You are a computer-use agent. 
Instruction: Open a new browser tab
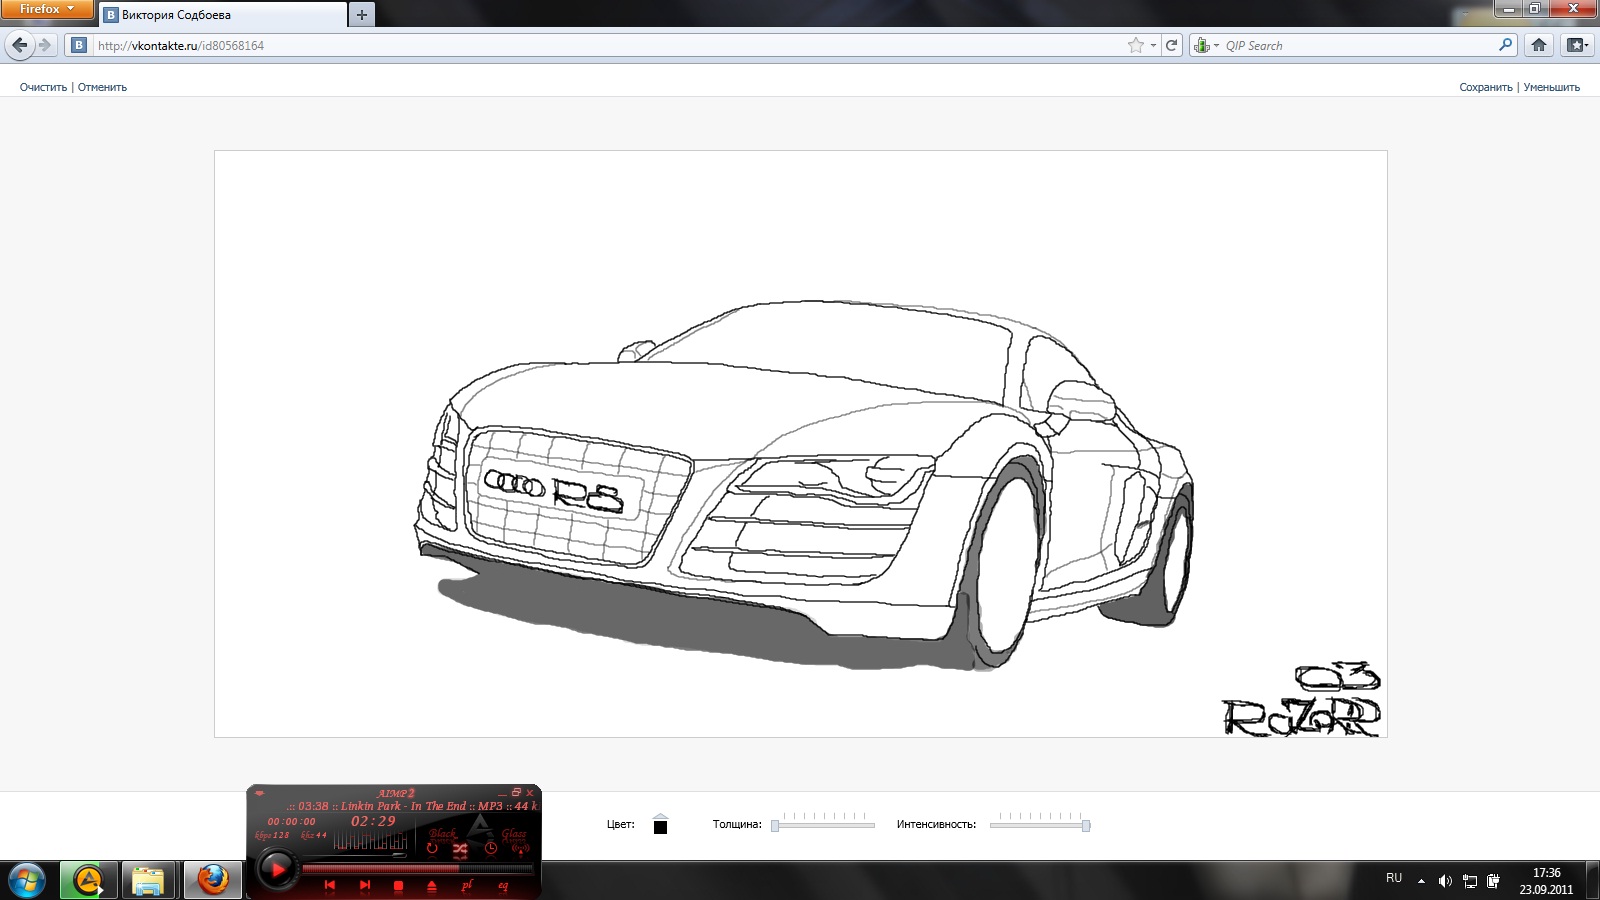pyautogui.click(x=362, y=15)
